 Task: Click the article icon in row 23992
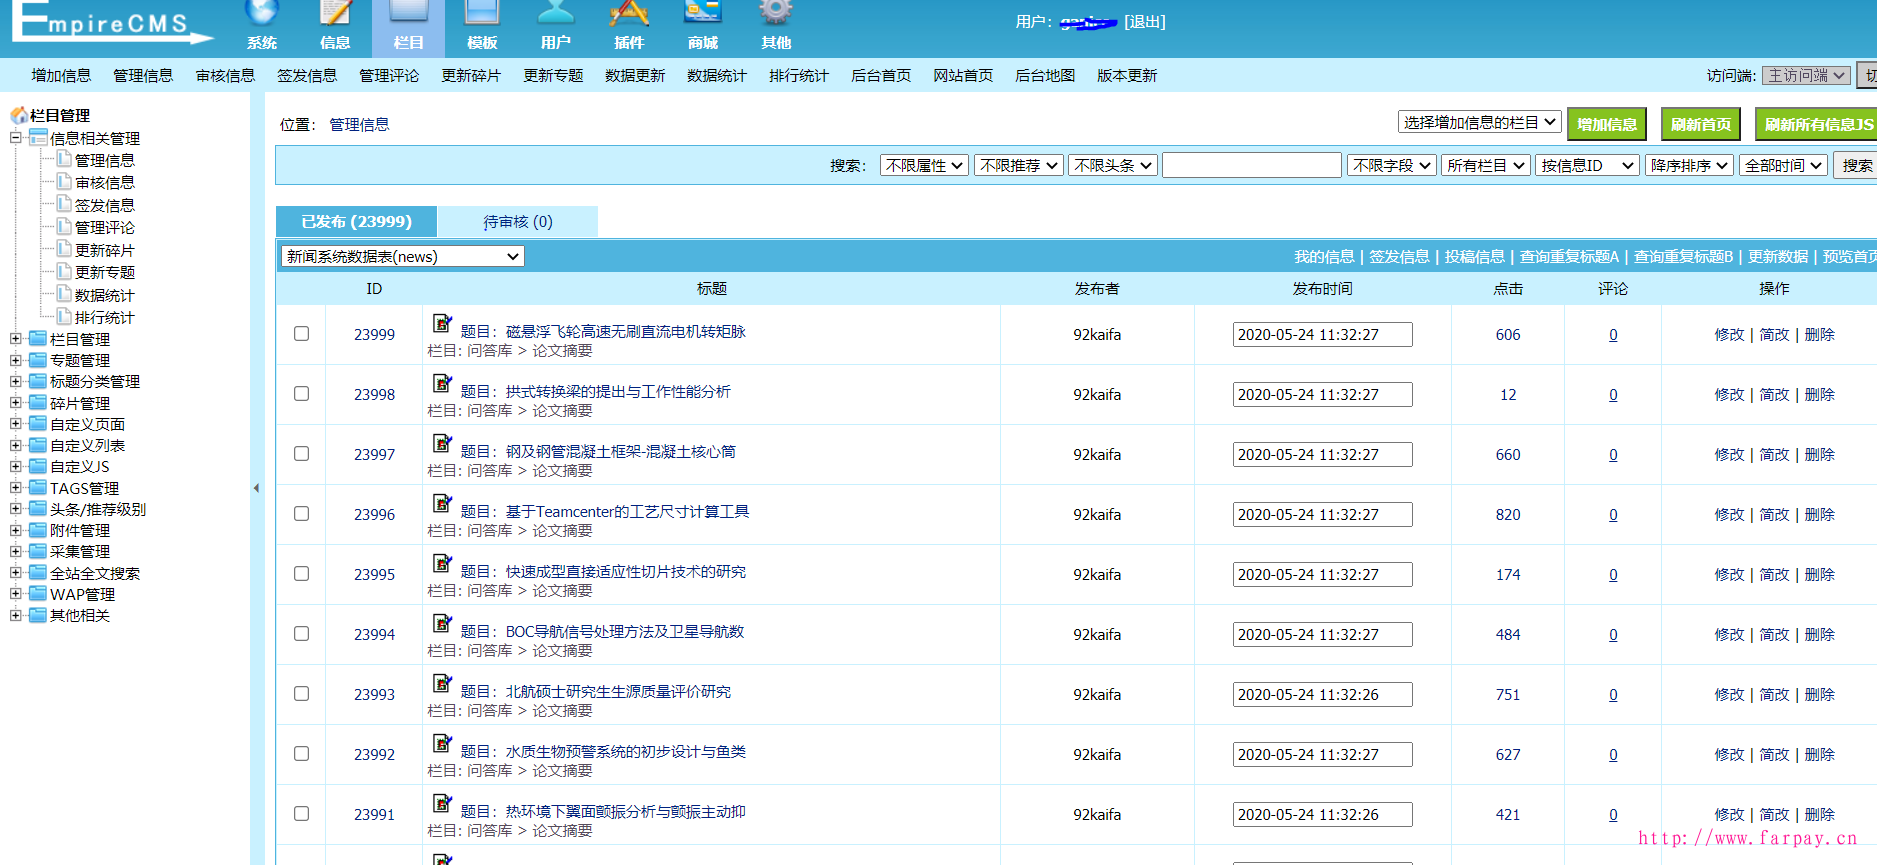click(x=442, y=743)
